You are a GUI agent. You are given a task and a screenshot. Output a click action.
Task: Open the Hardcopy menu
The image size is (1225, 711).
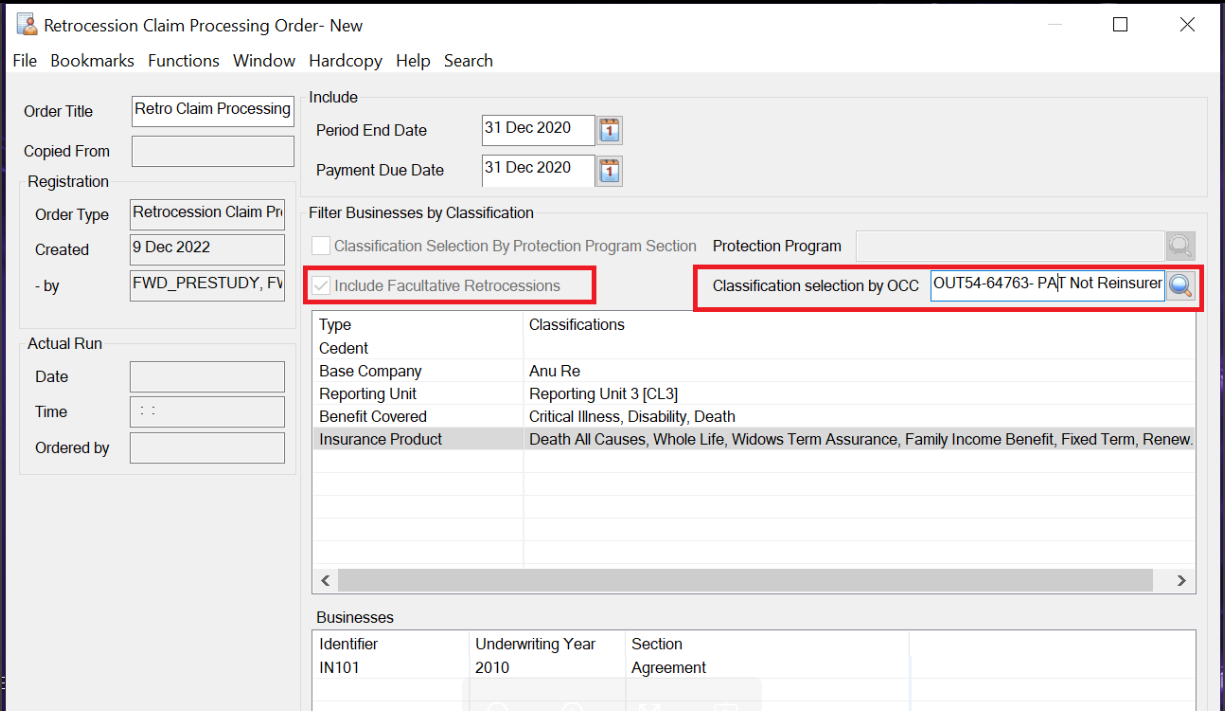345,61
